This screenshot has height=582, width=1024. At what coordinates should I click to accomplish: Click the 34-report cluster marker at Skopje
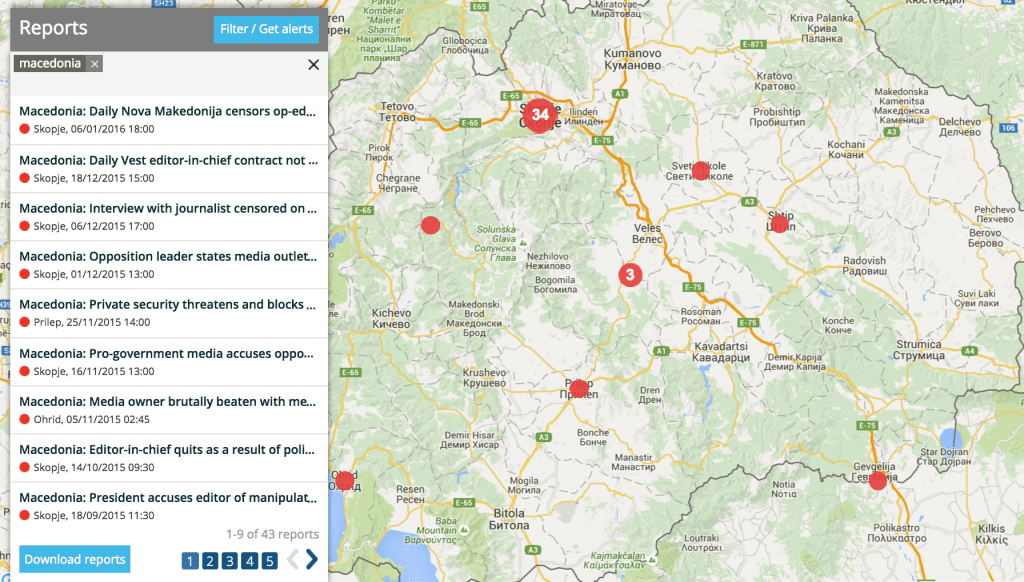pos(540,115)
